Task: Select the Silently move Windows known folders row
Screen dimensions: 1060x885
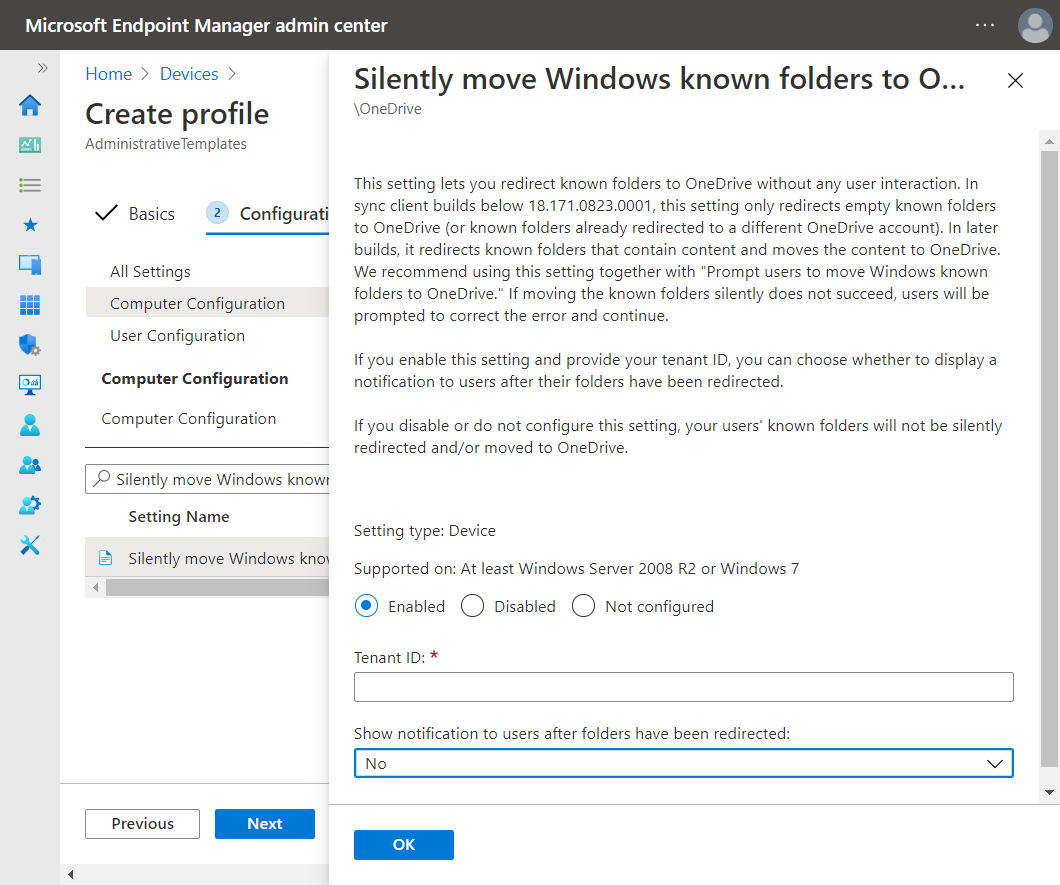Action: tap(207, 558)
